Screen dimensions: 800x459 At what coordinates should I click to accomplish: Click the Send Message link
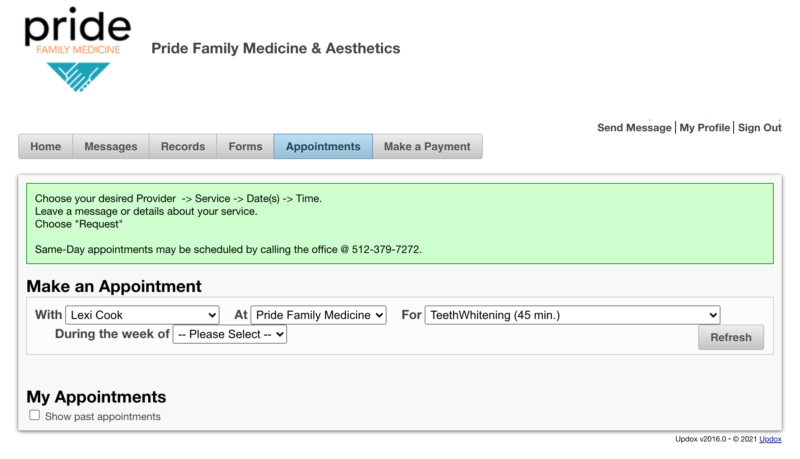point(634,128)
